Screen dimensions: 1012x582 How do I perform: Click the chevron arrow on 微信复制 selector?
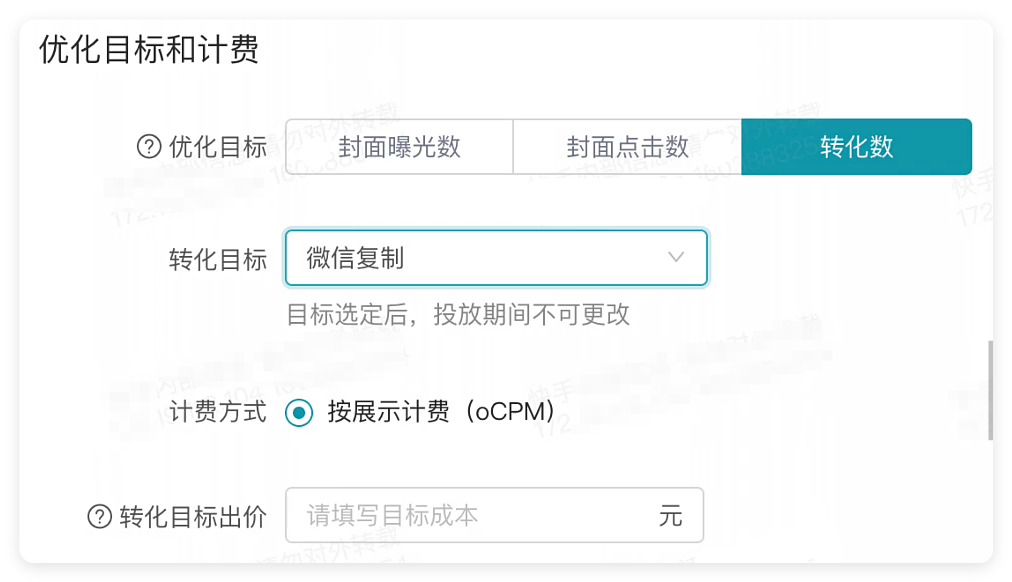[676, 257]
